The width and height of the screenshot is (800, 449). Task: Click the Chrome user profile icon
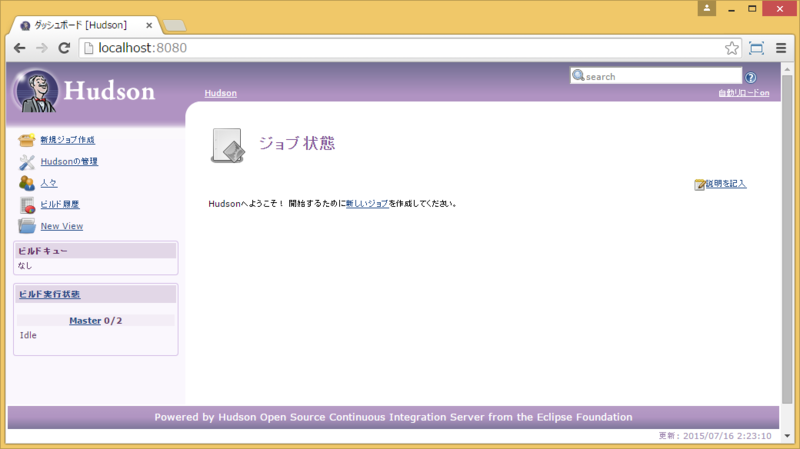(x=707, y=8)
